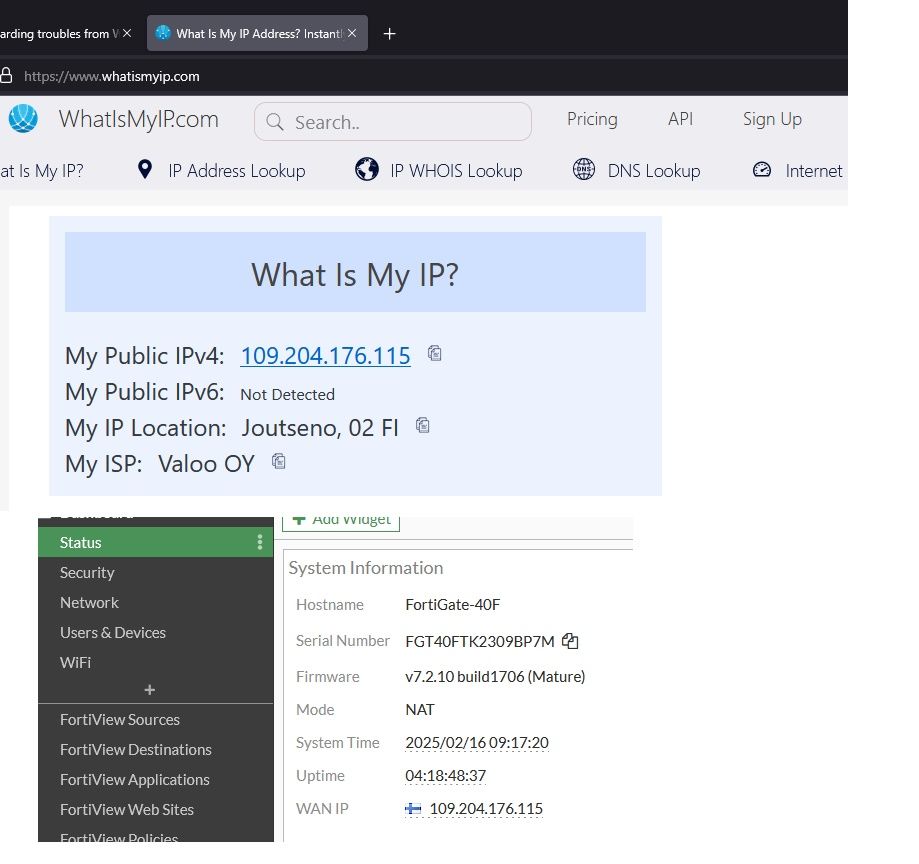The image size is (919, 864).
Task: Click the WAN IP address value
Action: pos(486,809)
